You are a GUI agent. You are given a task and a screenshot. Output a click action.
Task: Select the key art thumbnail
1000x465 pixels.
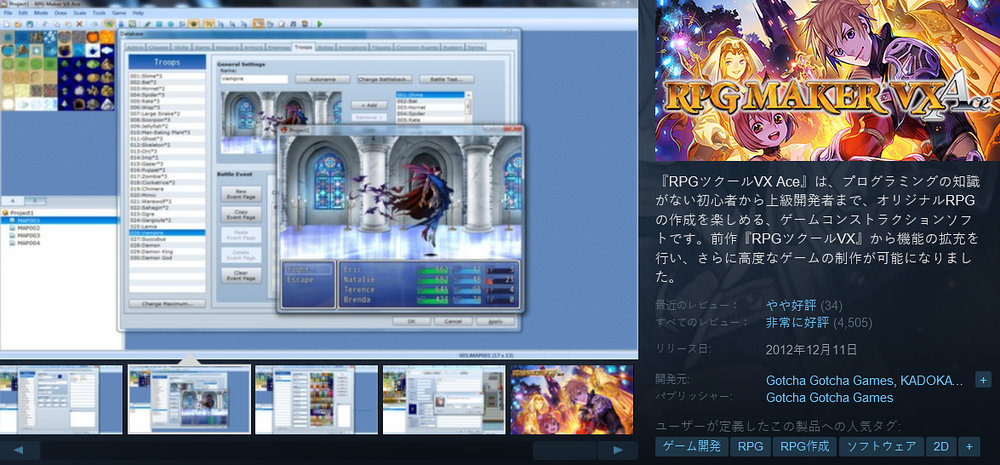point(572,399)
